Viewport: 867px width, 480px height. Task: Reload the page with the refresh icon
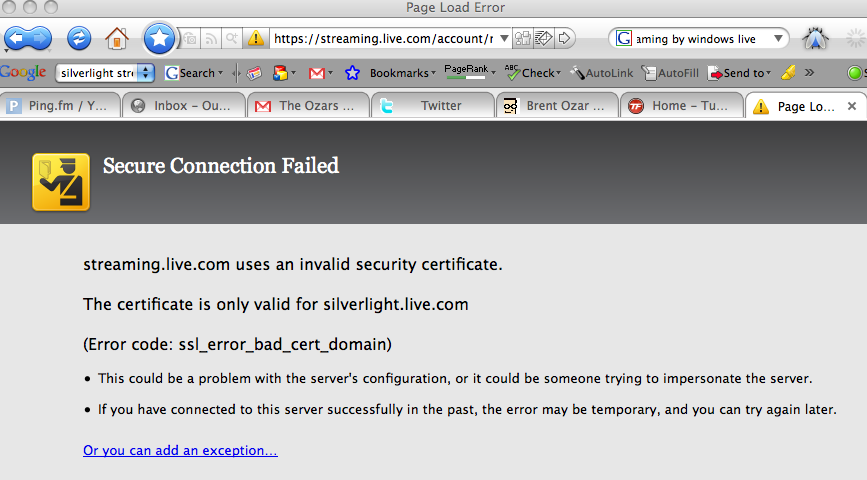pyautogui.click(x=79, y=39)
